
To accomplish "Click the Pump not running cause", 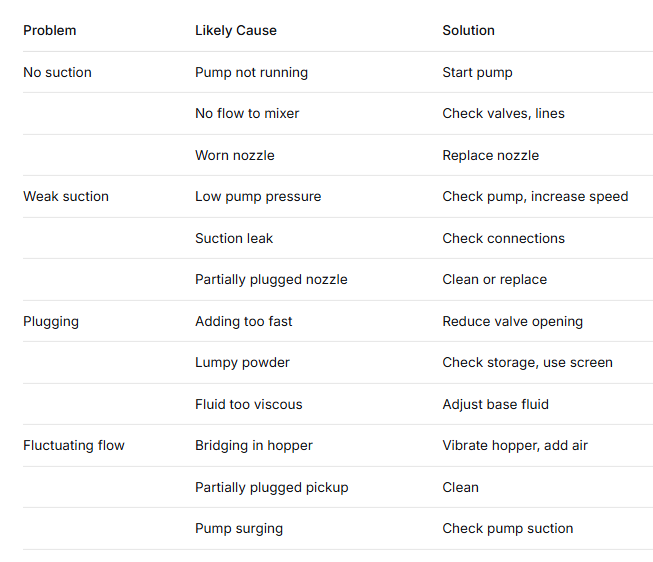I will coord(251,72).
